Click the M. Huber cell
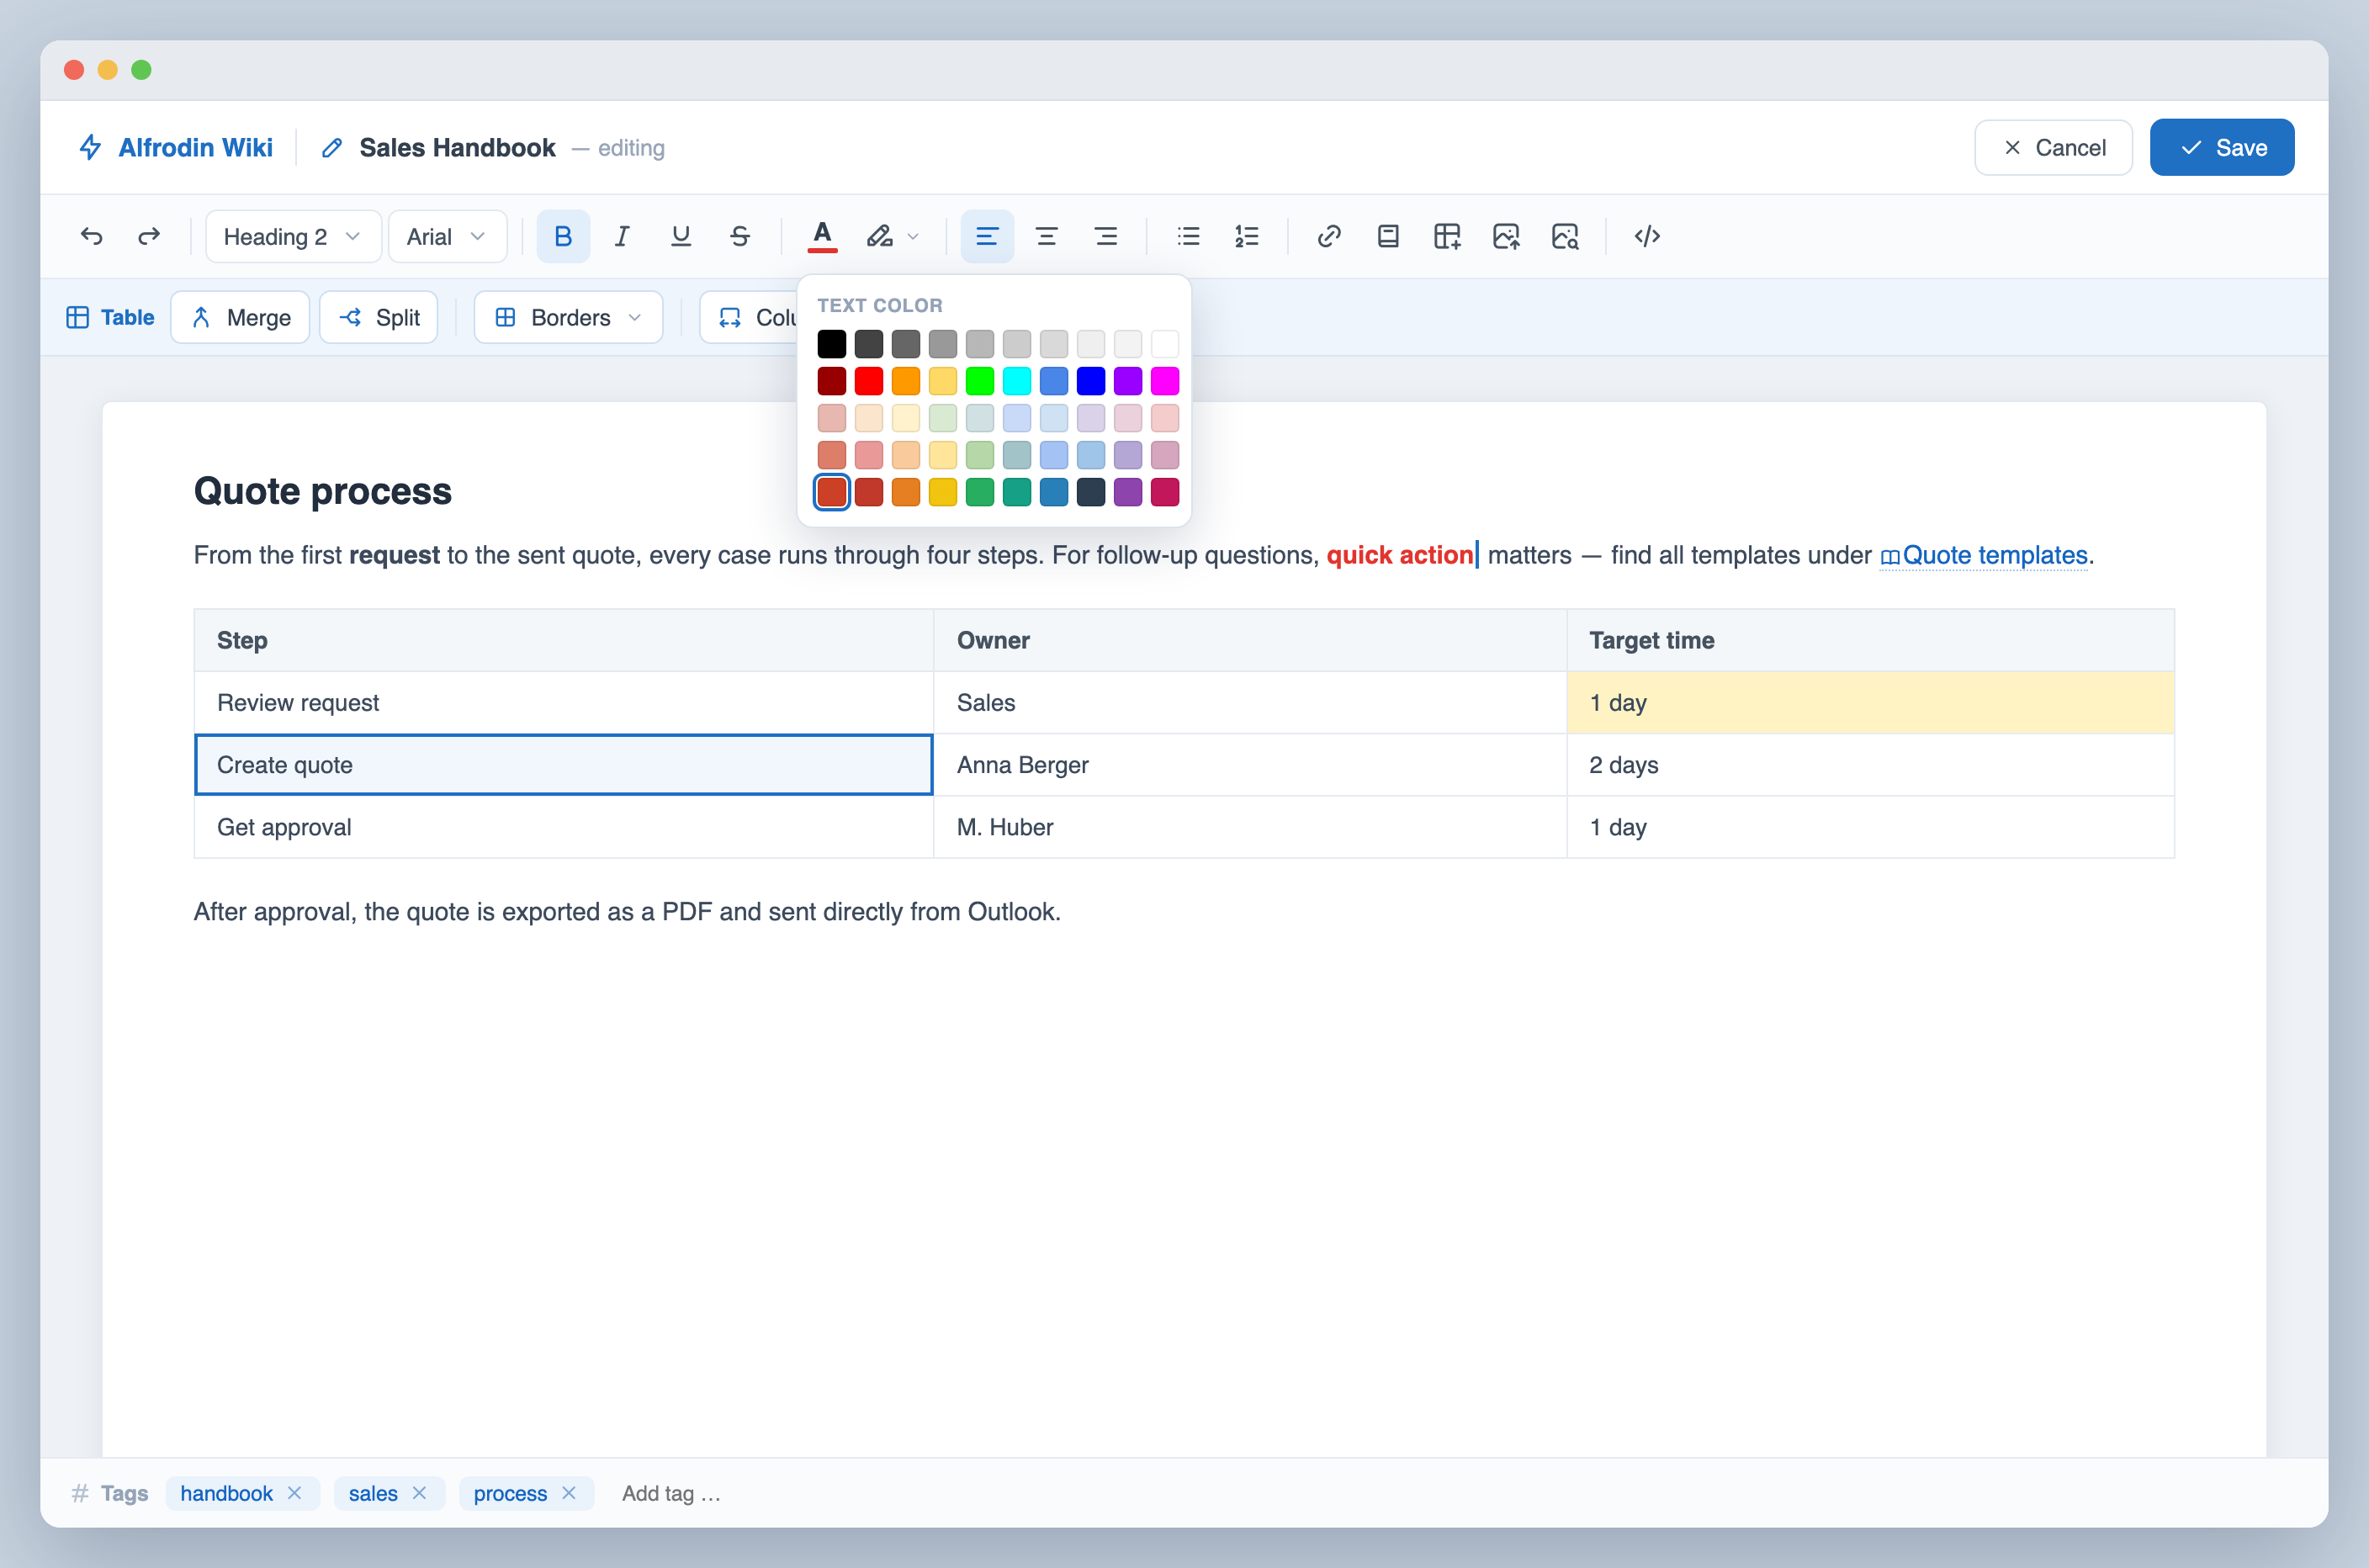The image size is (2369, 1568). click(x=1250, y=827)
